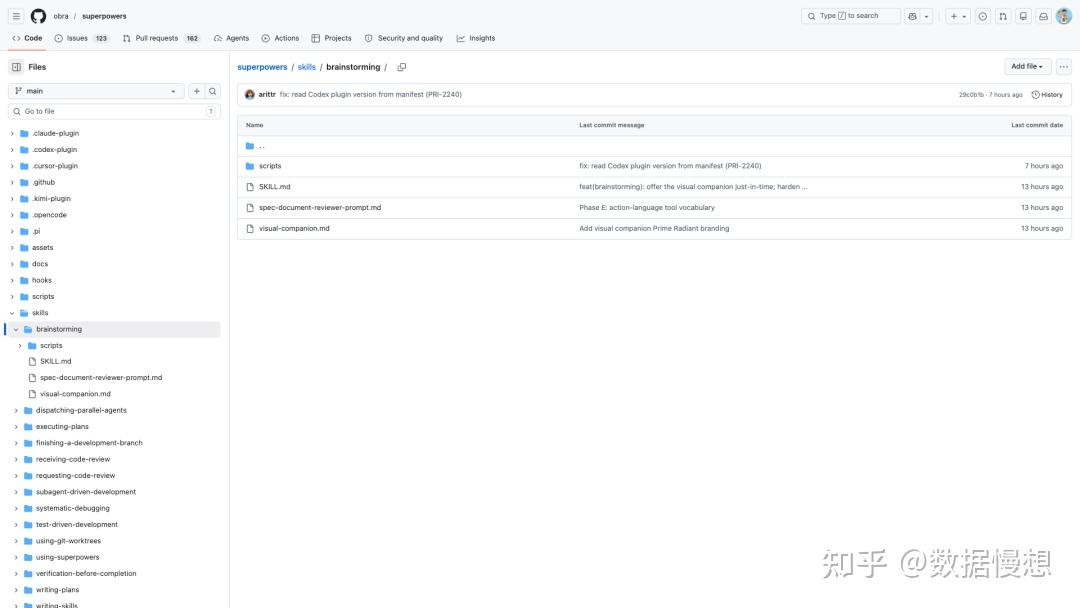Open the Copilot chat icon in header
Screen dimensions: 1080x608
pos(913,16)
